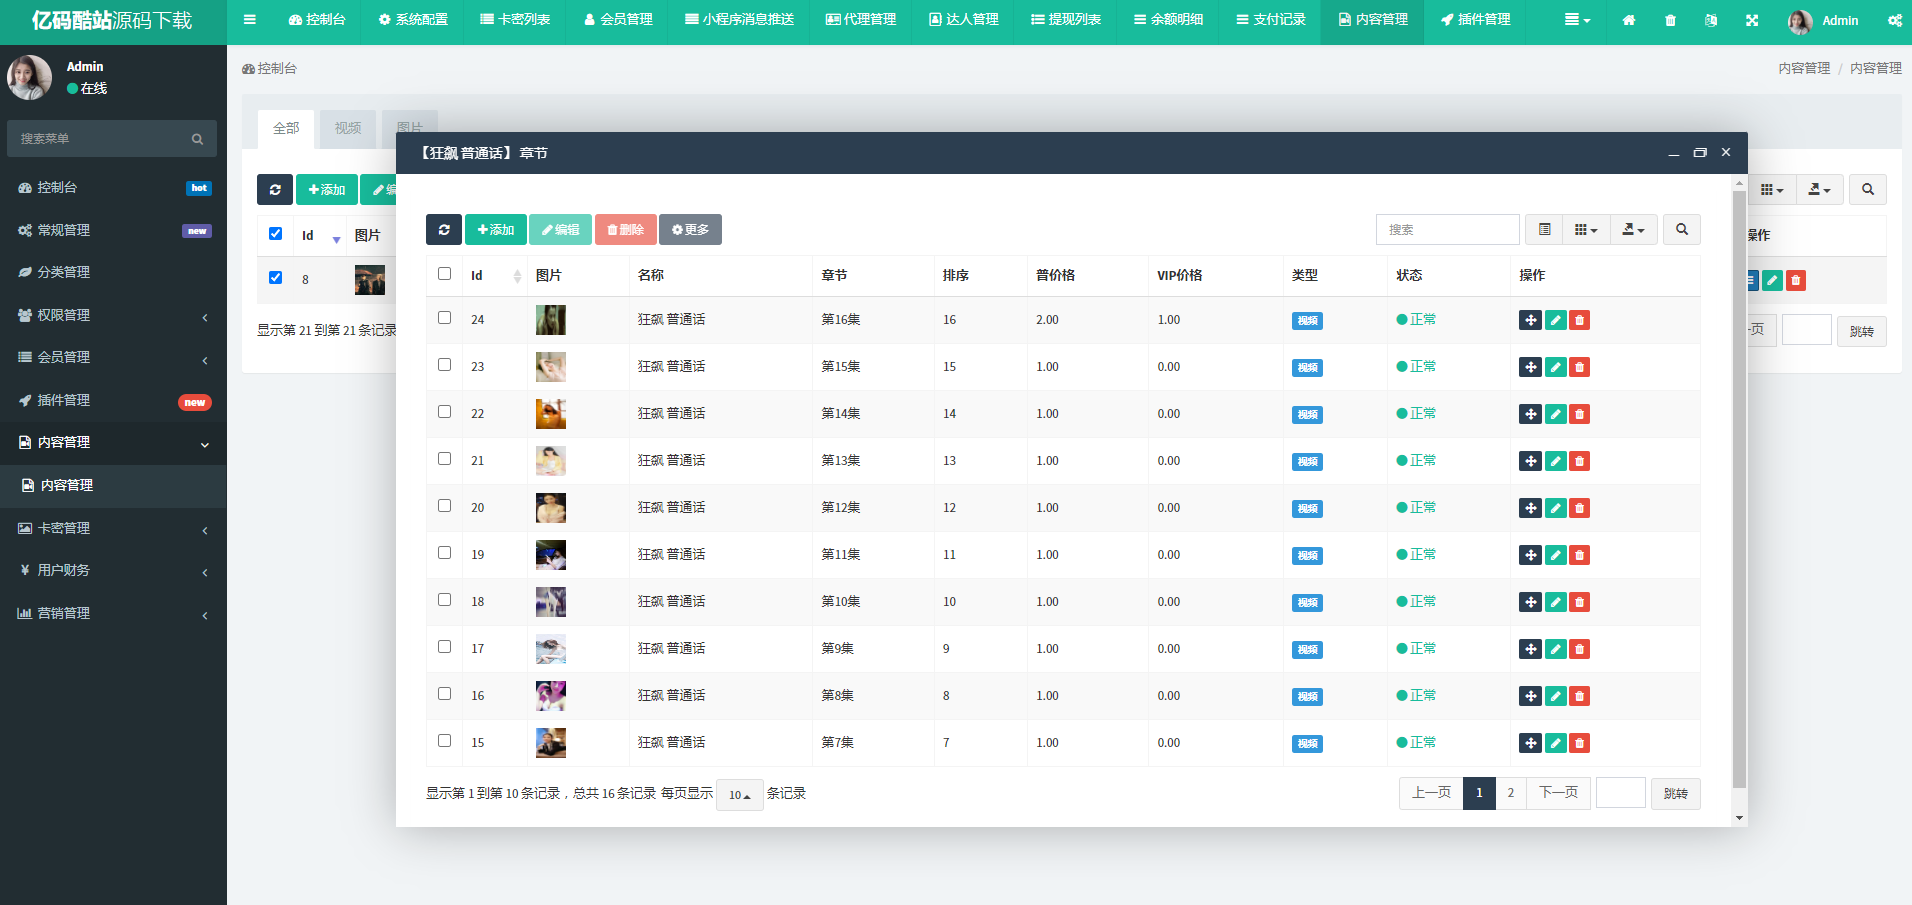Viewport: 1912px width, 905px height.
Task: Open the page size dropdown showing 10
Action: point(739,795)
